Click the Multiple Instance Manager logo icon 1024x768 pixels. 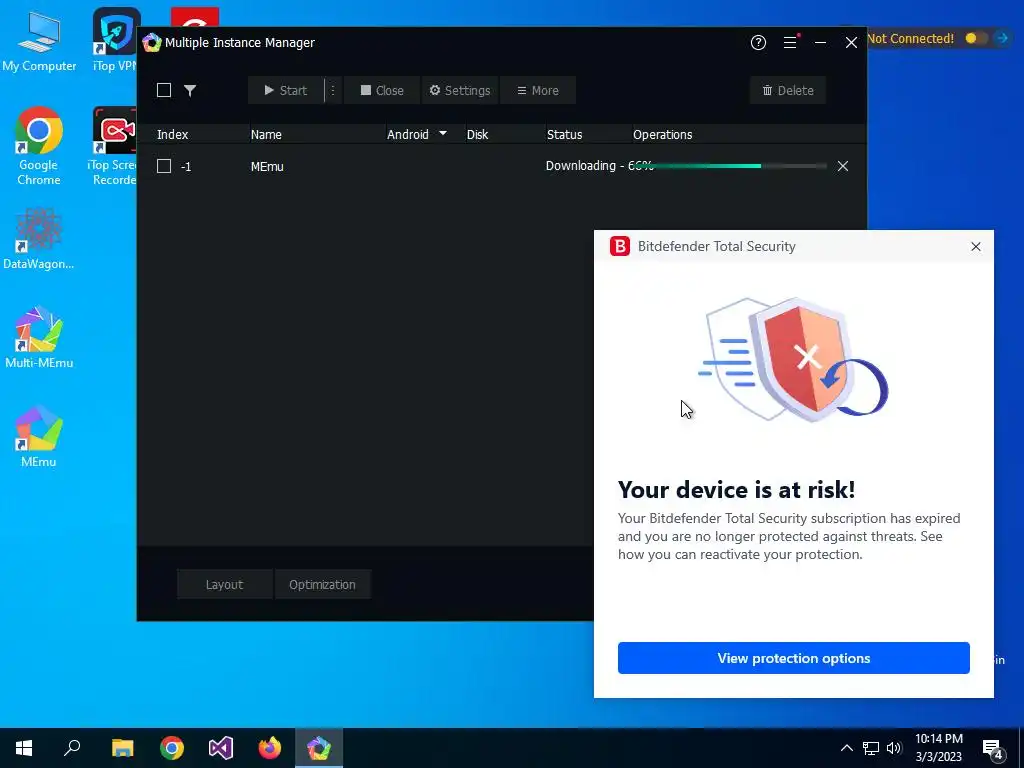[x=152, y=42]
